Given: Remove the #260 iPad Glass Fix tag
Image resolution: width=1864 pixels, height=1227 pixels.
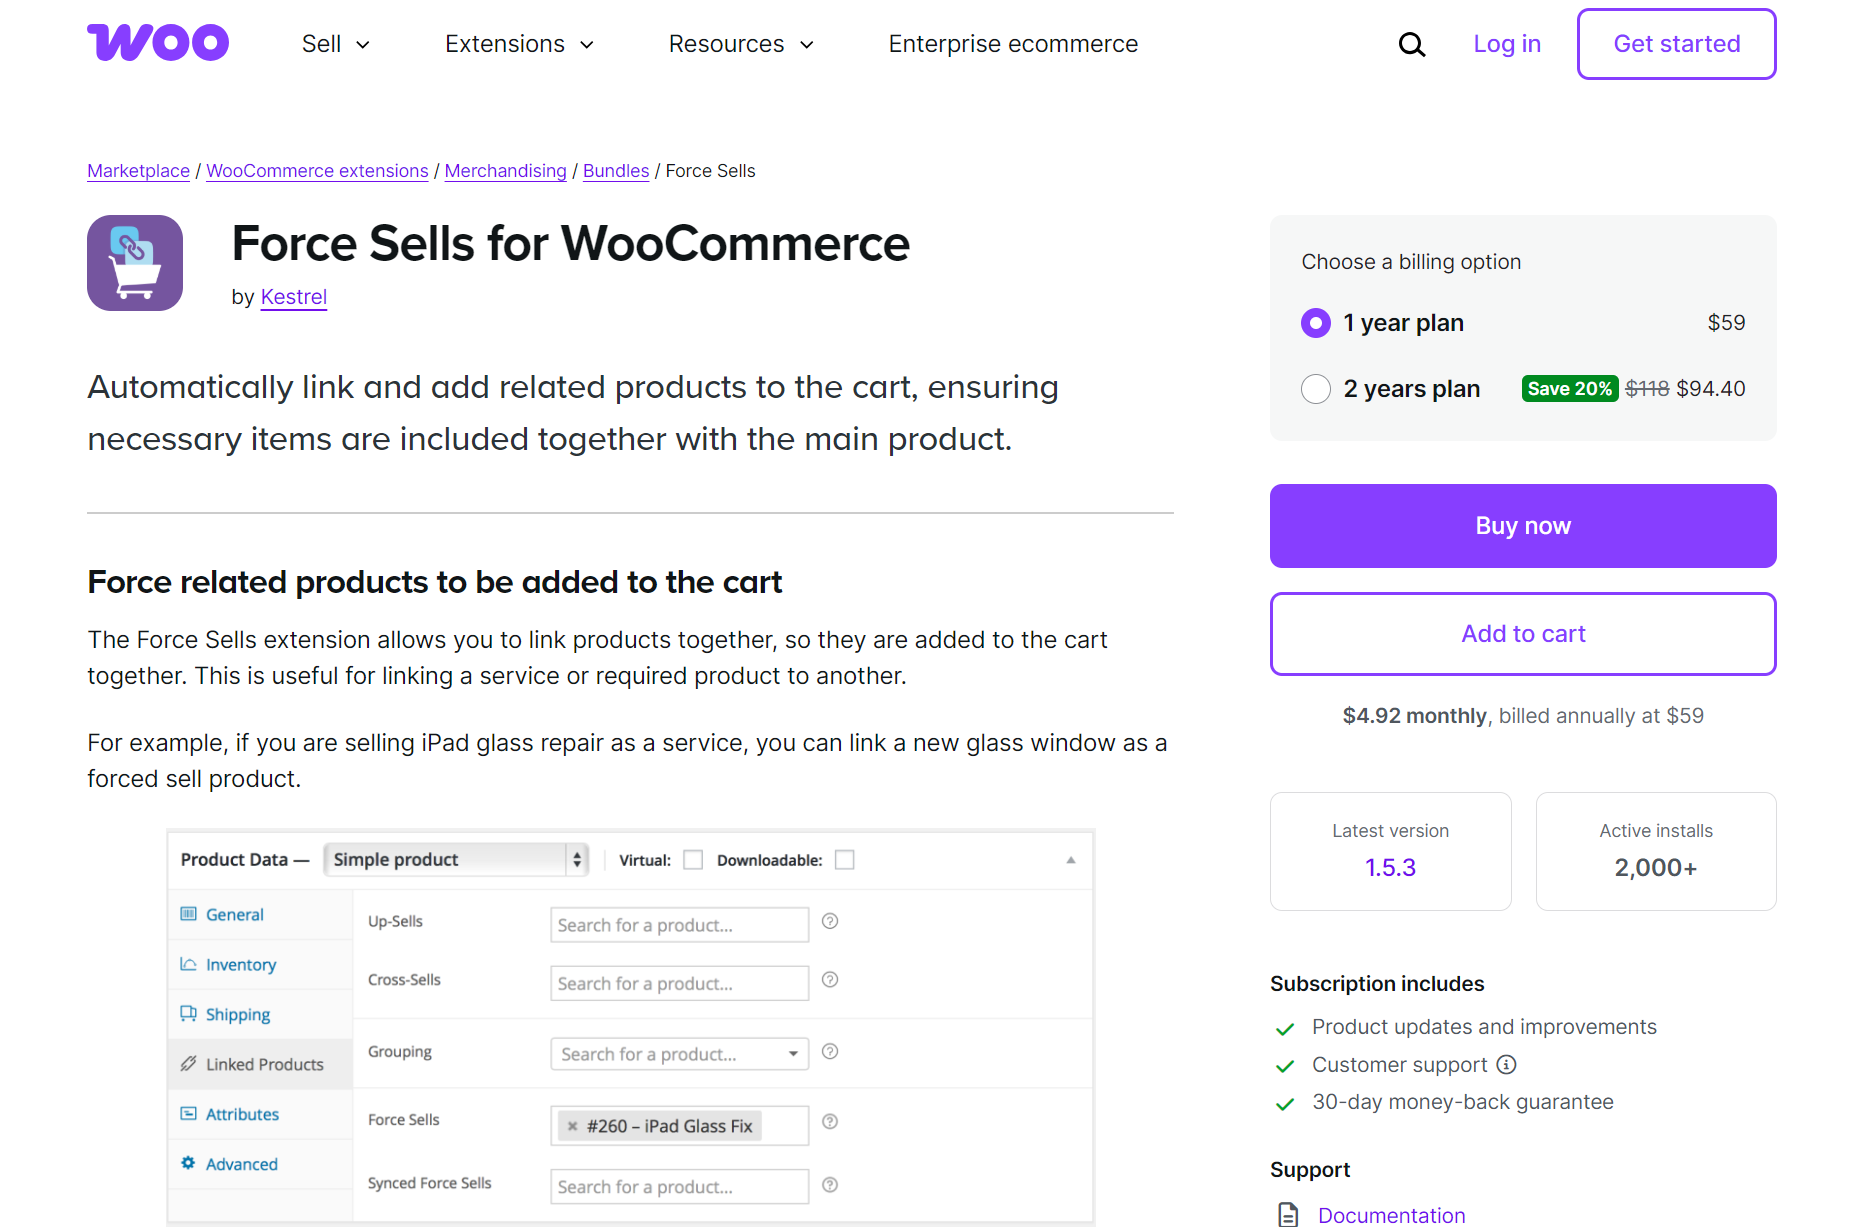Looking at the screenshot, I should click(573, 1126).
